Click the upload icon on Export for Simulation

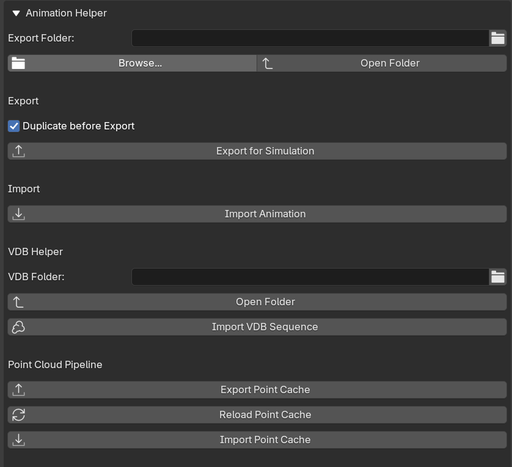19,151
